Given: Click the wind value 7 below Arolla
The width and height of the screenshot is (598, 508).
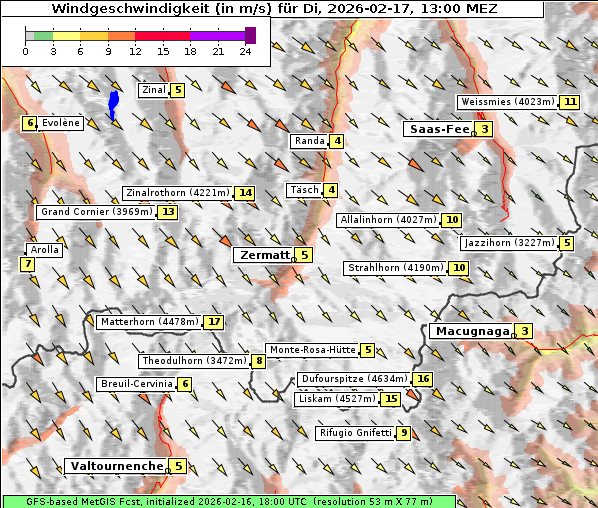Looking at the screenshot, I should click(x=27, y=264).
